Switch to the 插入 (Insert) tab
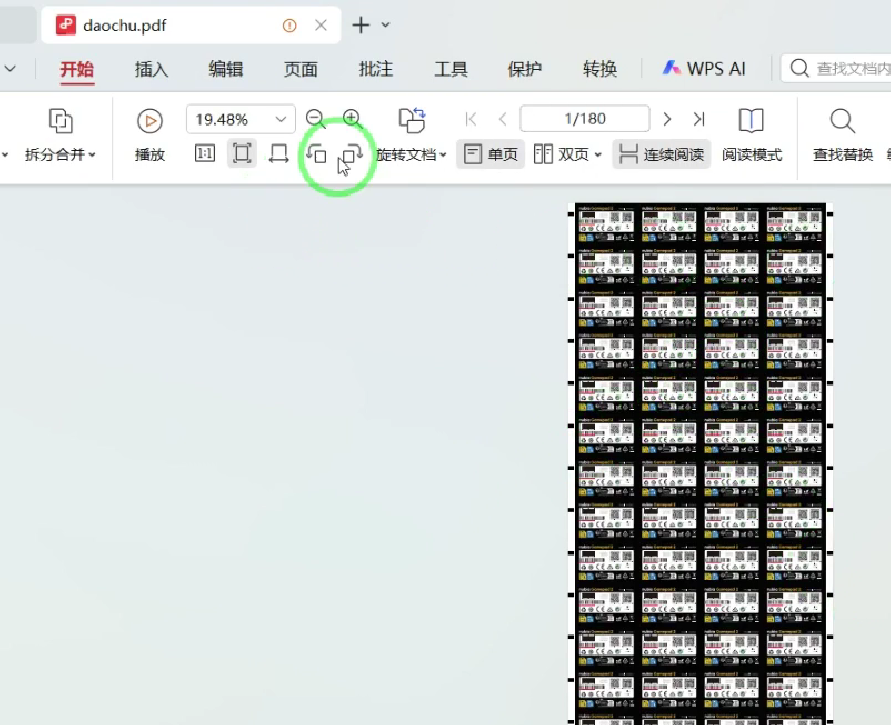Viewport: 891px width, 725px height. tap(151, 69)
